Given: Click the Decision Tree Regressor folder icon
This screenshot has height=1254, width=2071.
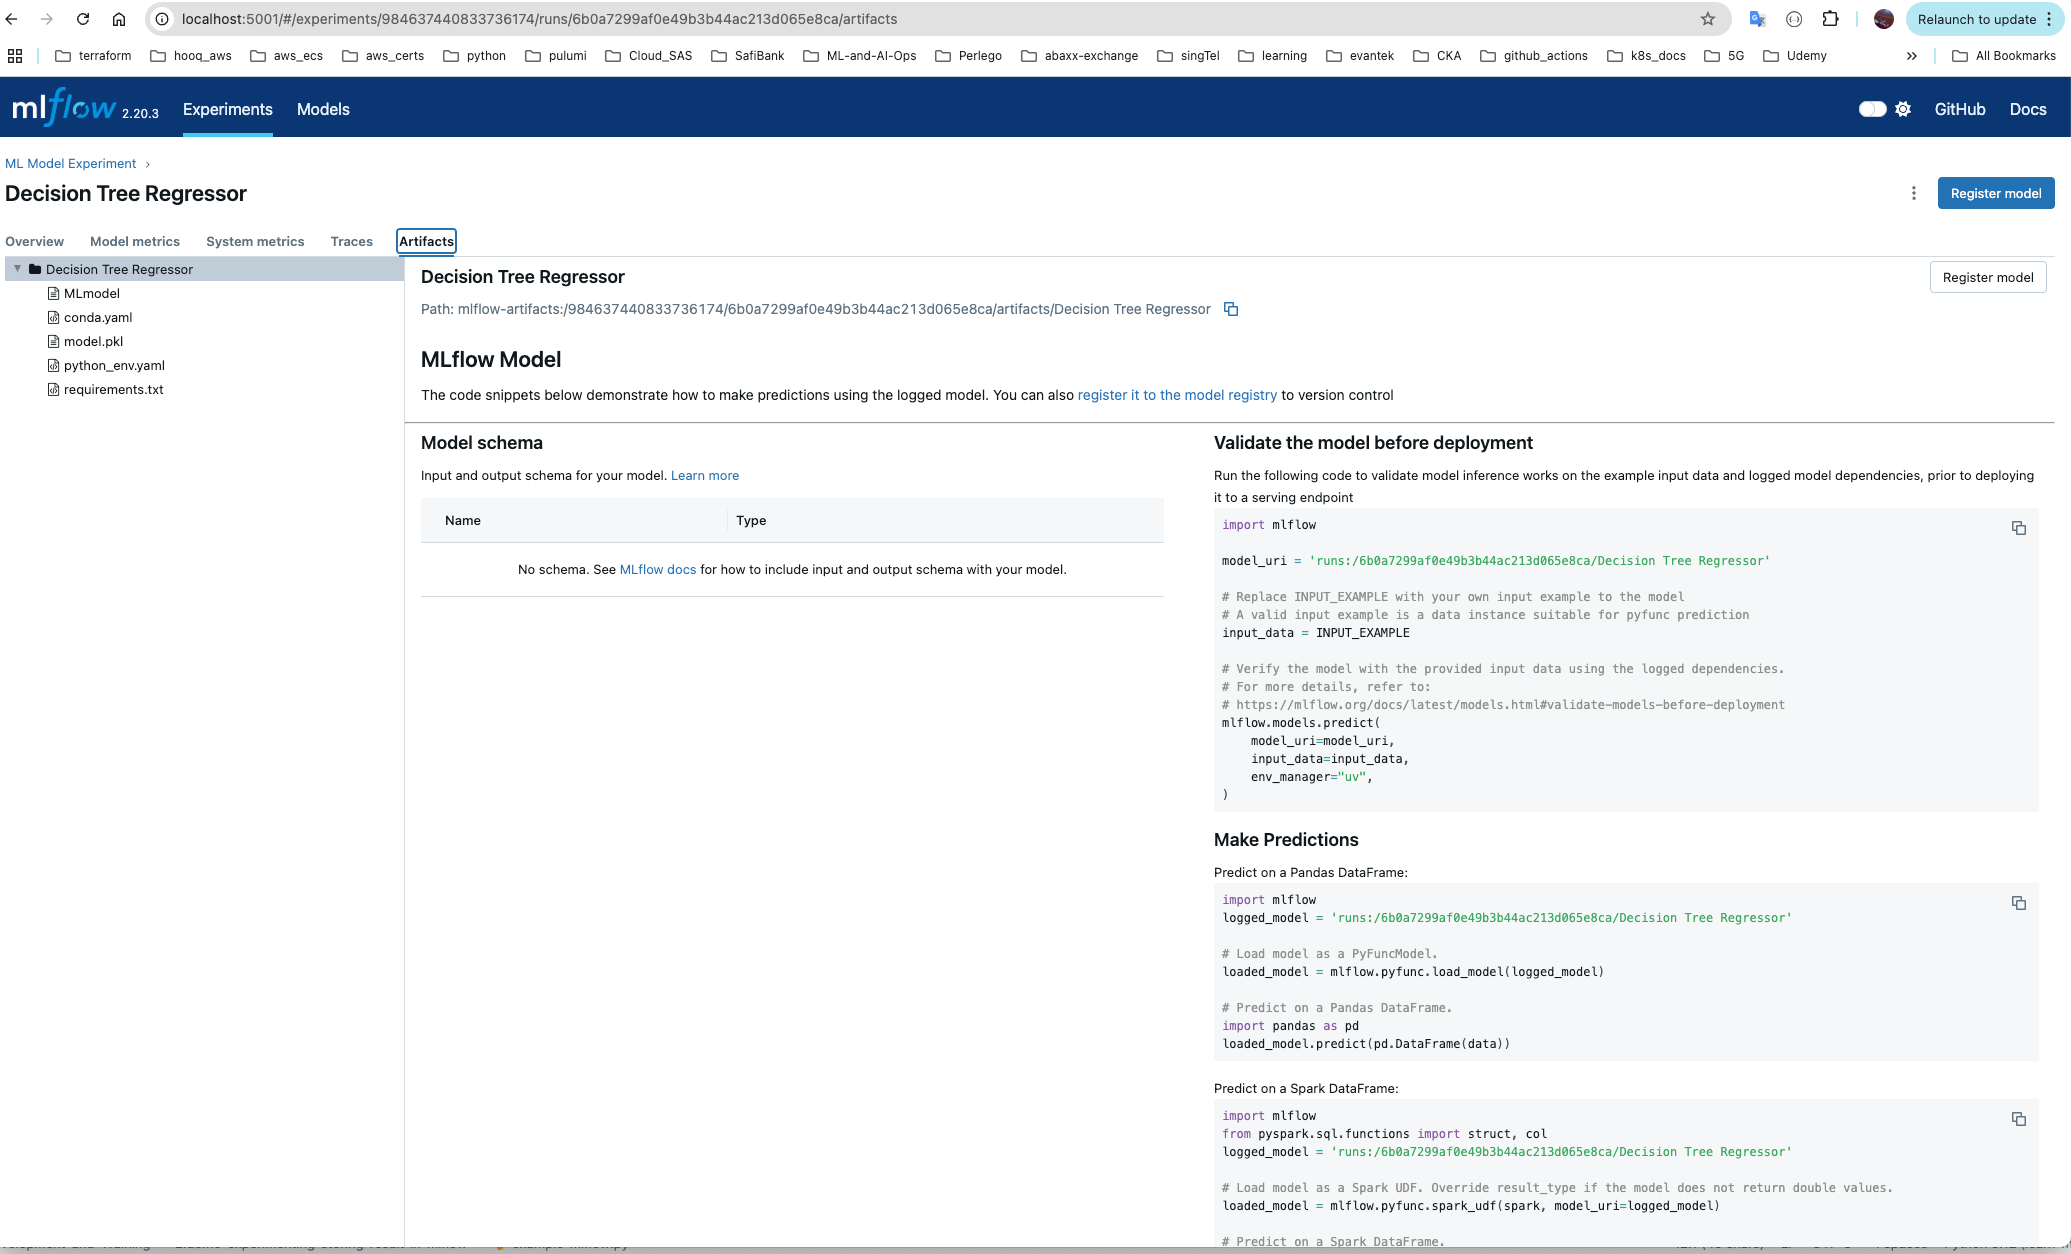Looking at the screenshot, I should (x=35, y=269).
